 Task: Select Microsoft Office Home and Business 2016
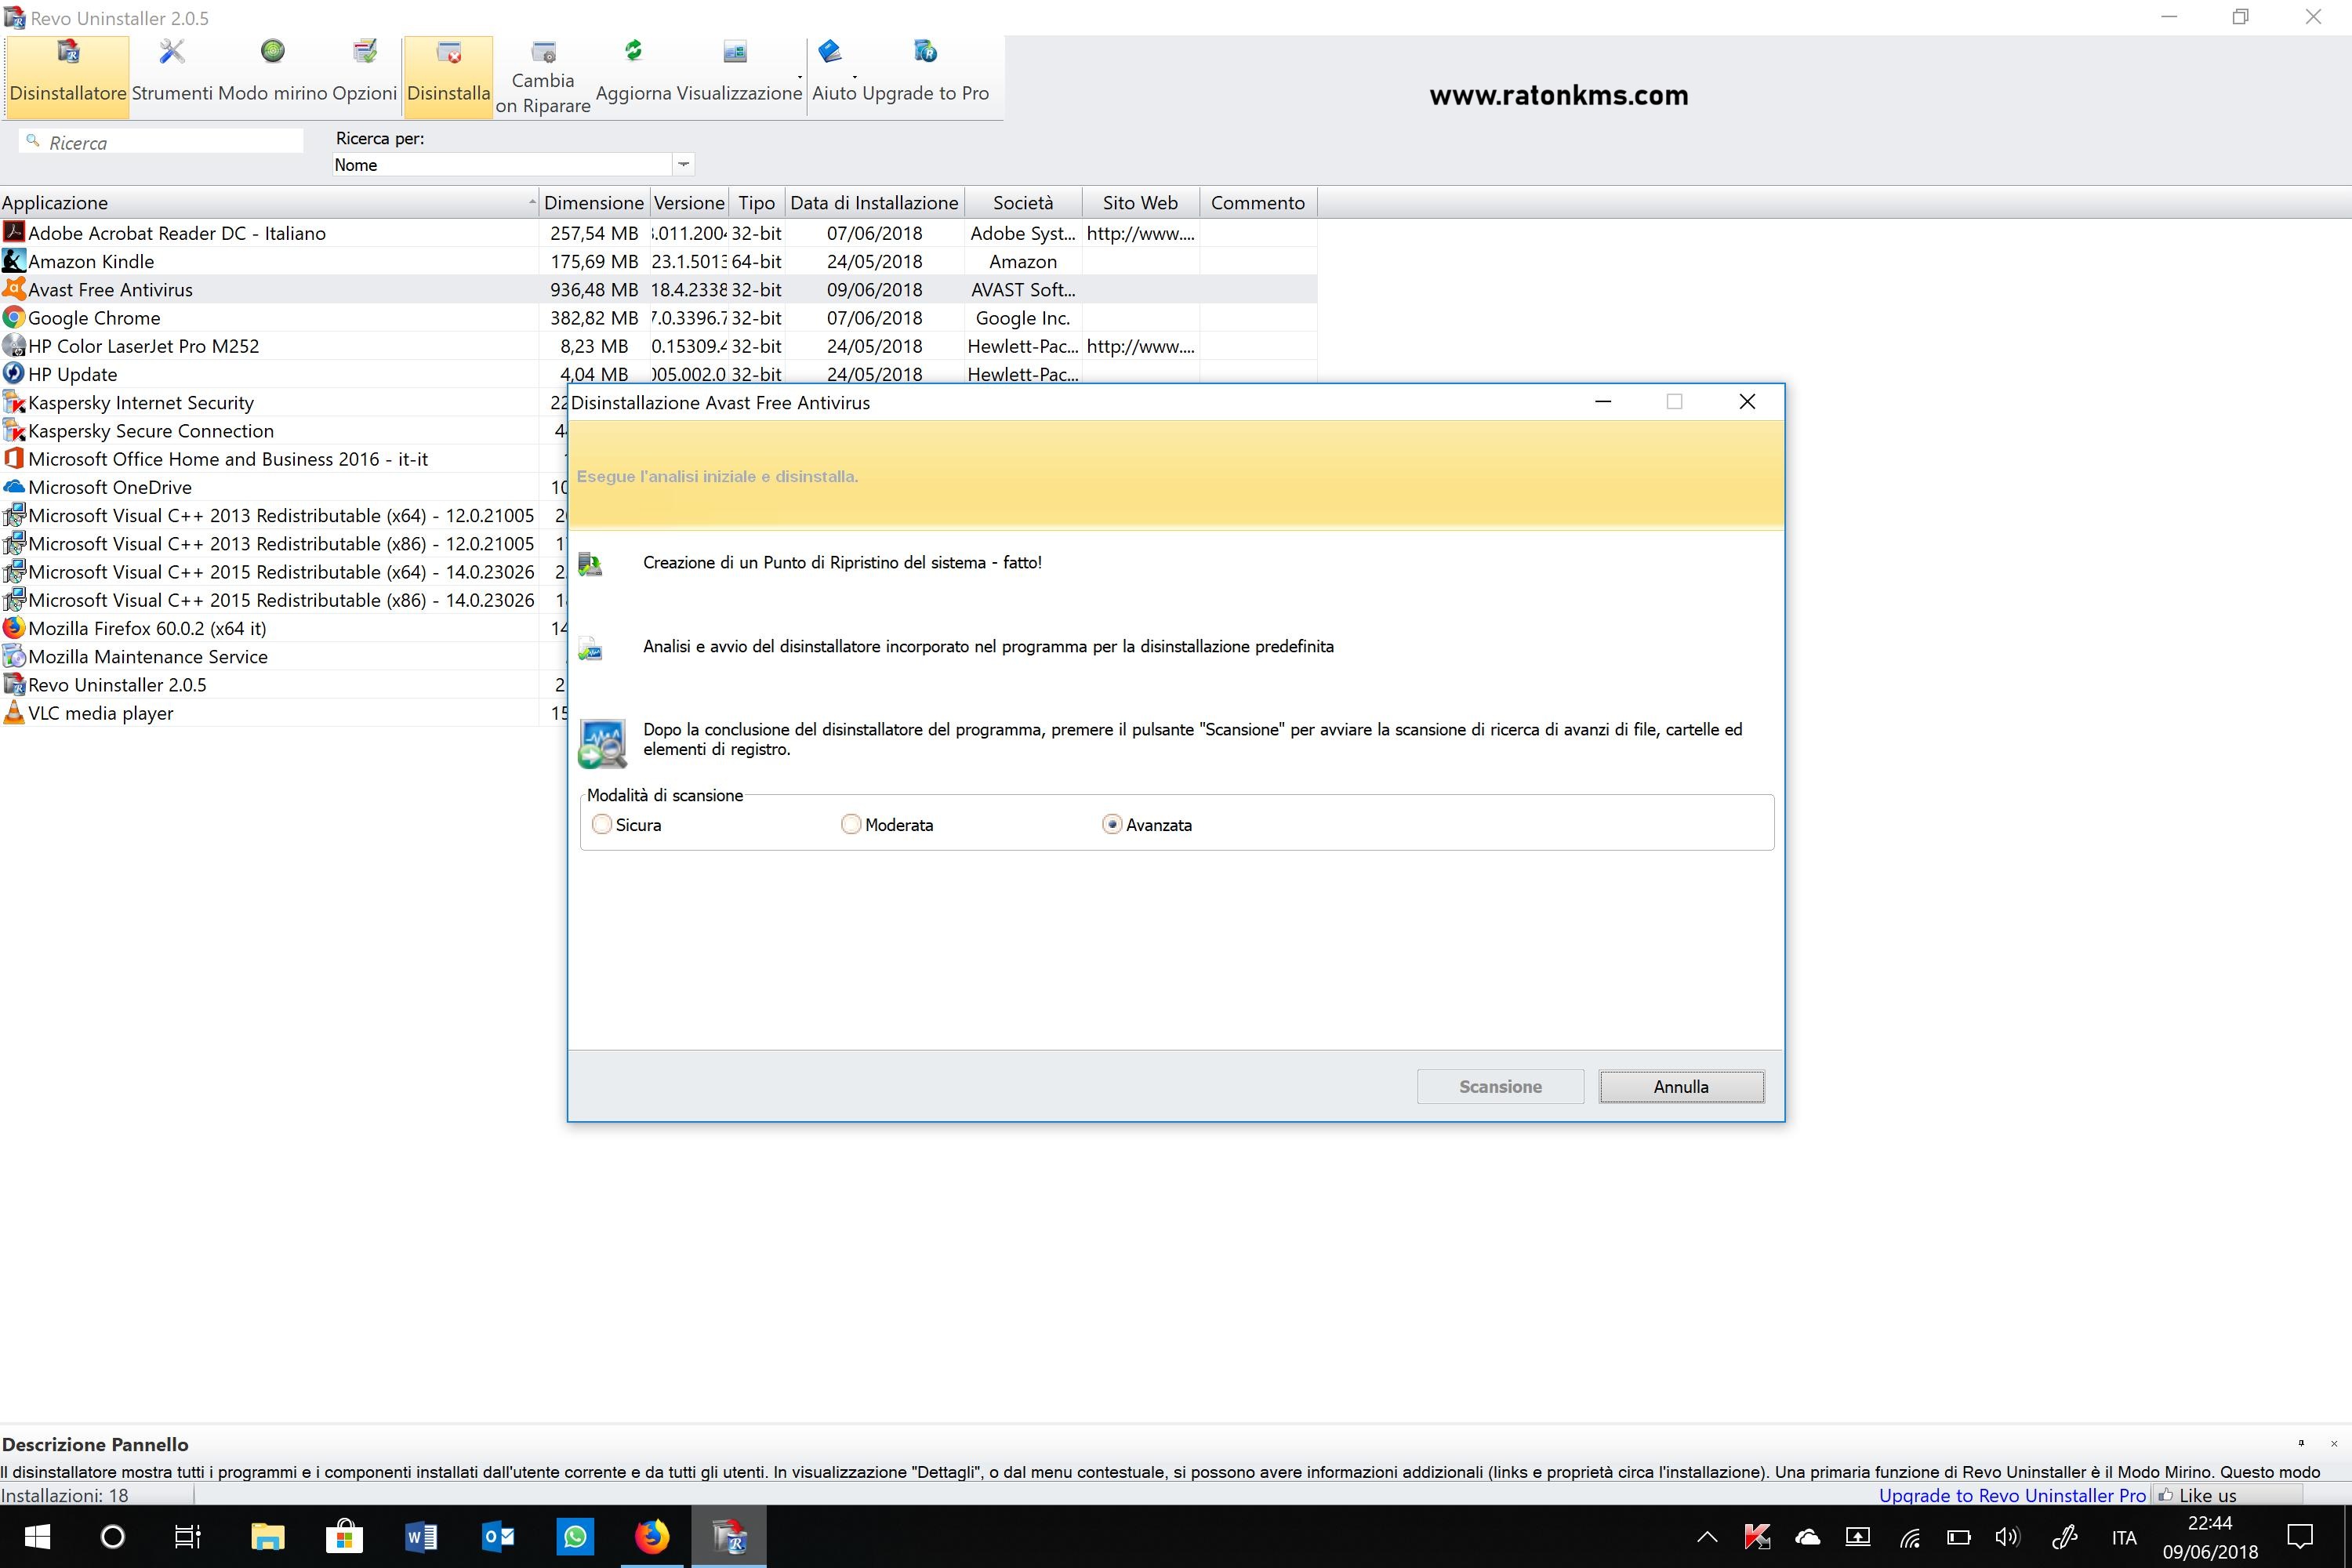[x=283, y=459]
